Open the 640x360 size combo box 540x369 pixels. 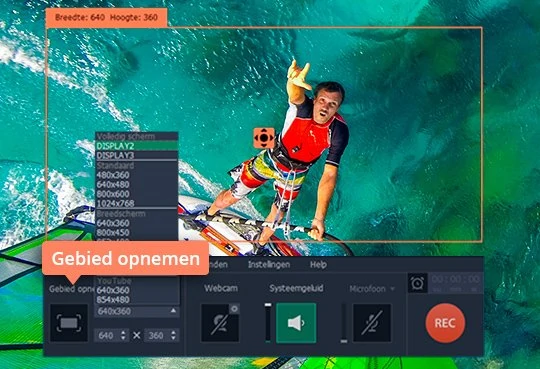click(137, 311)
